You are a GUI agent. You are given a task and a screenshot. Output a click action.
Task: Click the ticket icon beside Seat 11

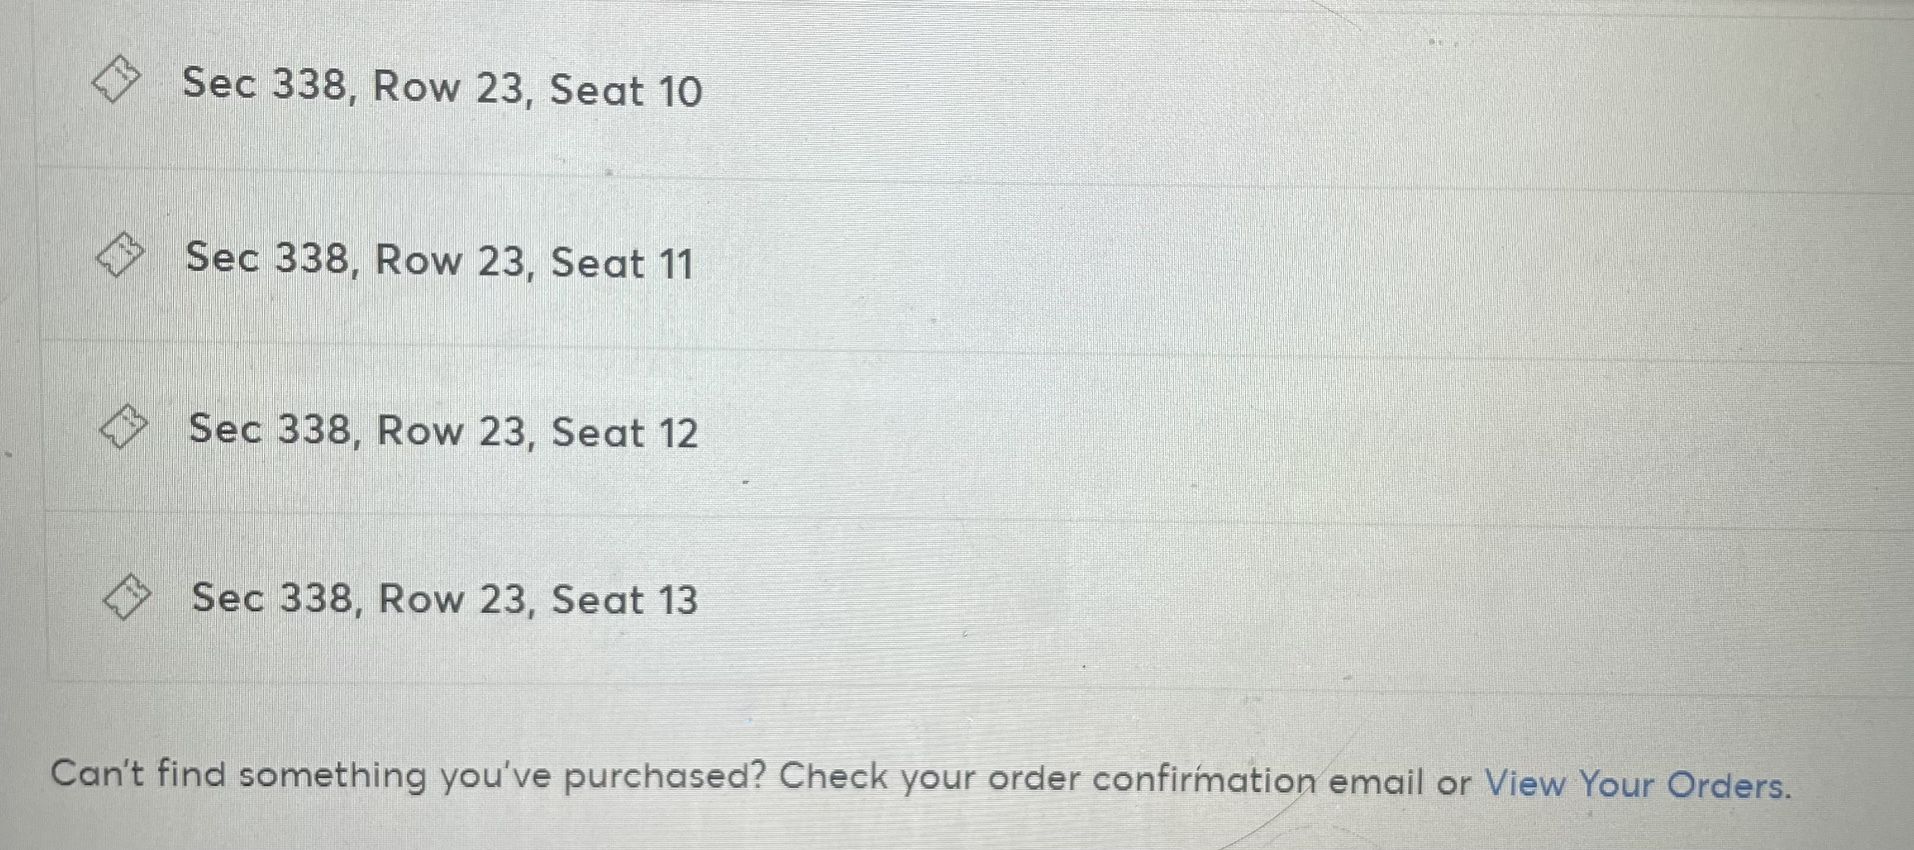tap(120, 255)
